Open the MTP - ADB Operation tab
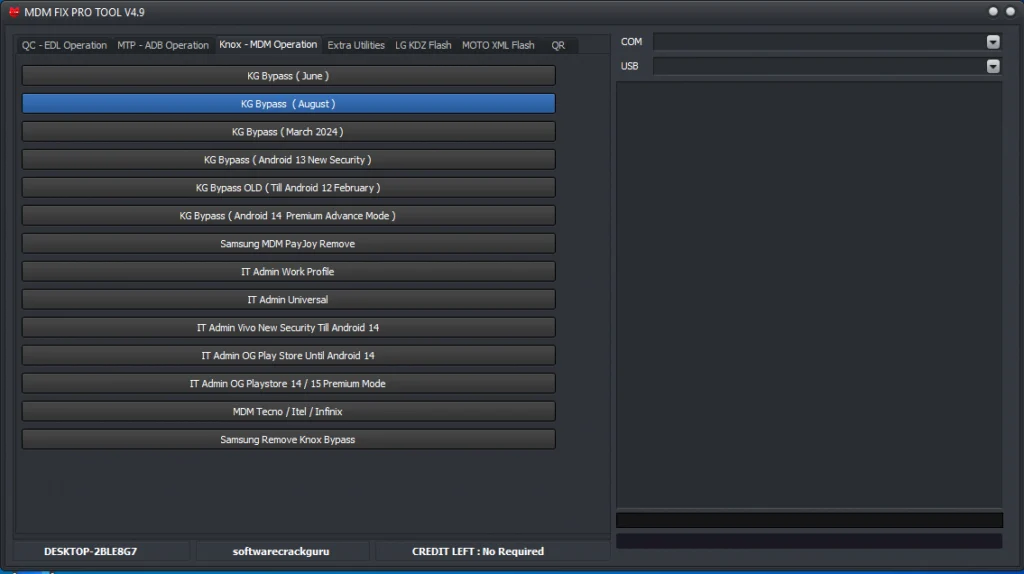 pos(163,45)
